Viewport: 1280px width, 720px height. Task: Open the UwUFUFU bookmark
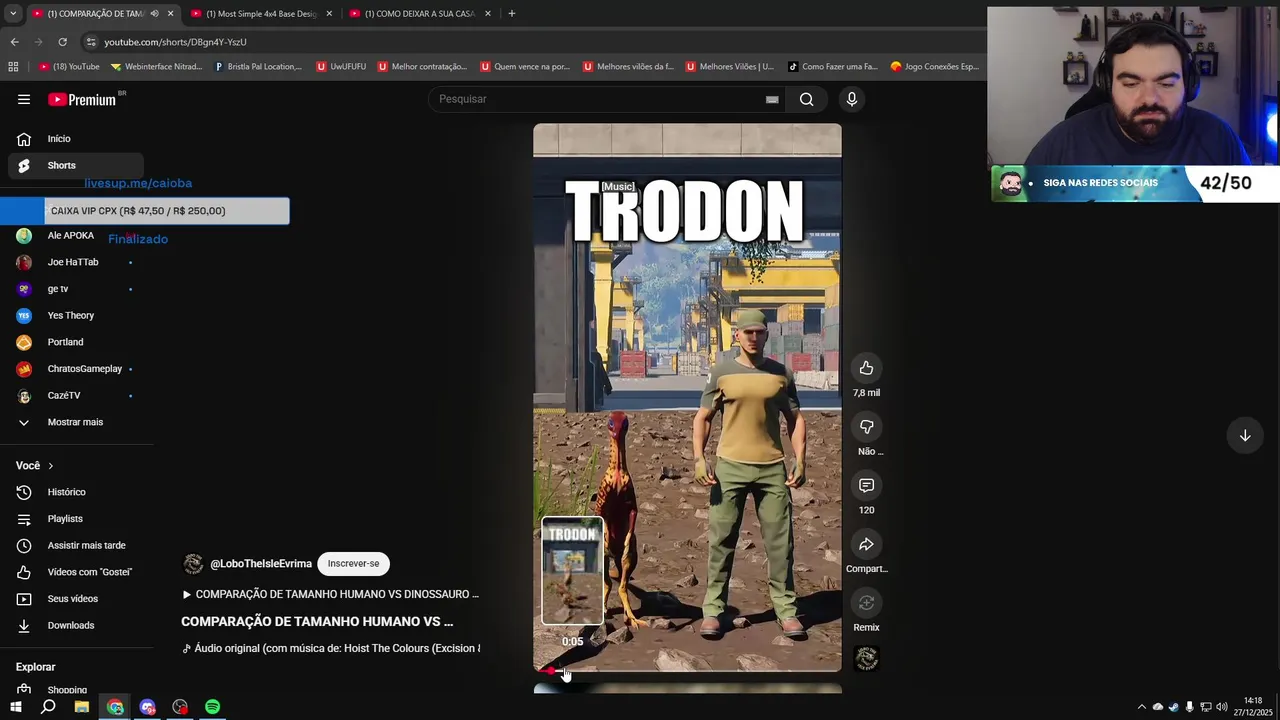341,67
